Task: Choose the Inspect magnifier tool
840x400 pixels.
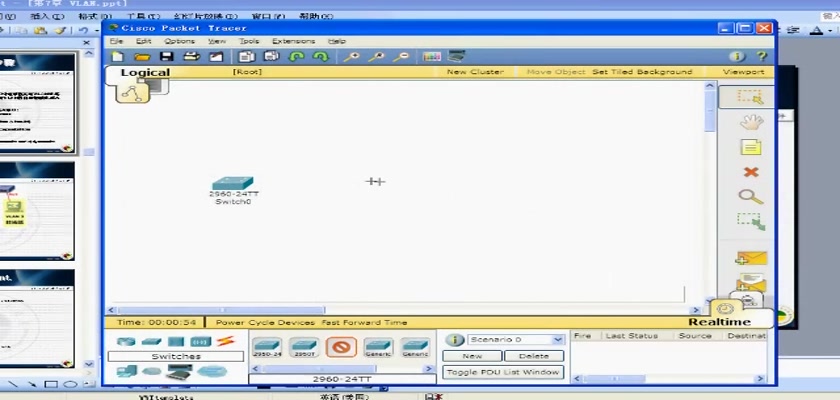Action: [x=751, y=197]
